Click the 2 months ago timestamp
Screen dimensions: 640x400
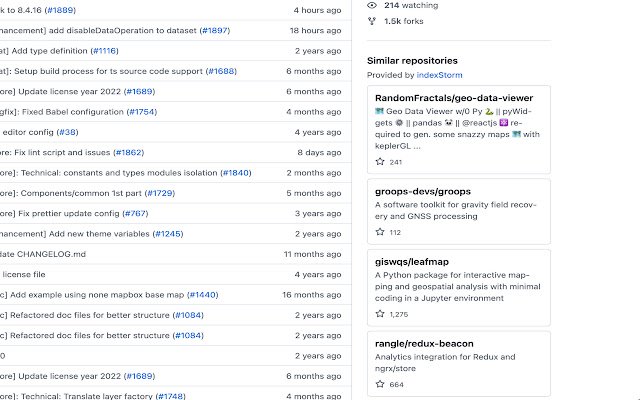coord(314,173)
